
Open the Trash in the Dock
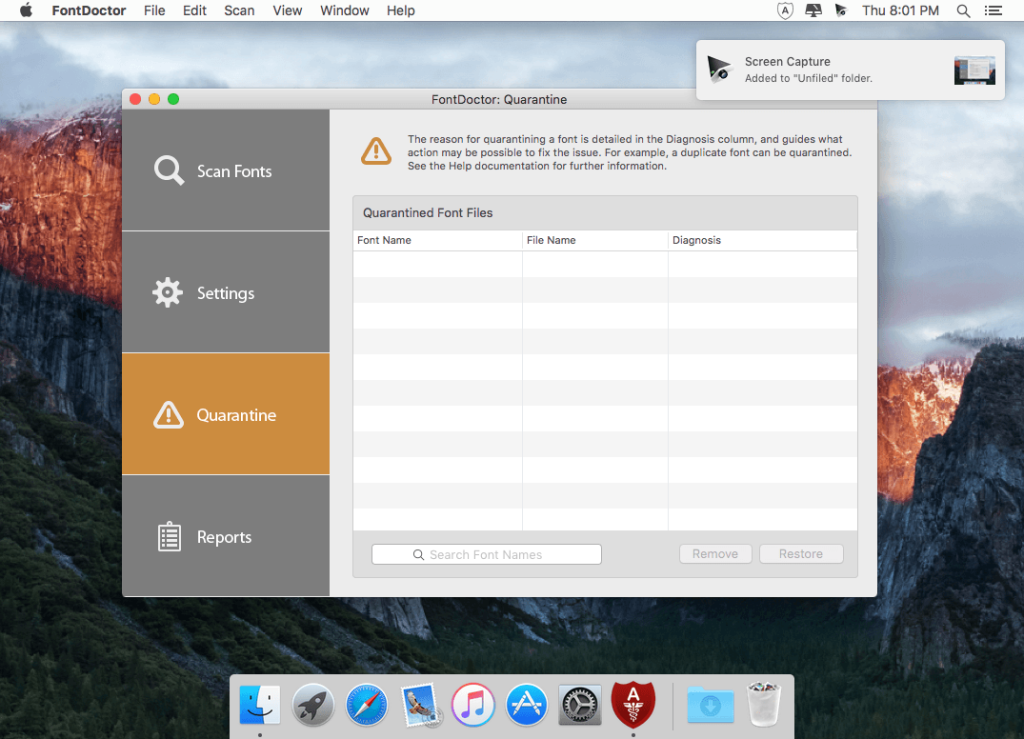pos(763,704)
